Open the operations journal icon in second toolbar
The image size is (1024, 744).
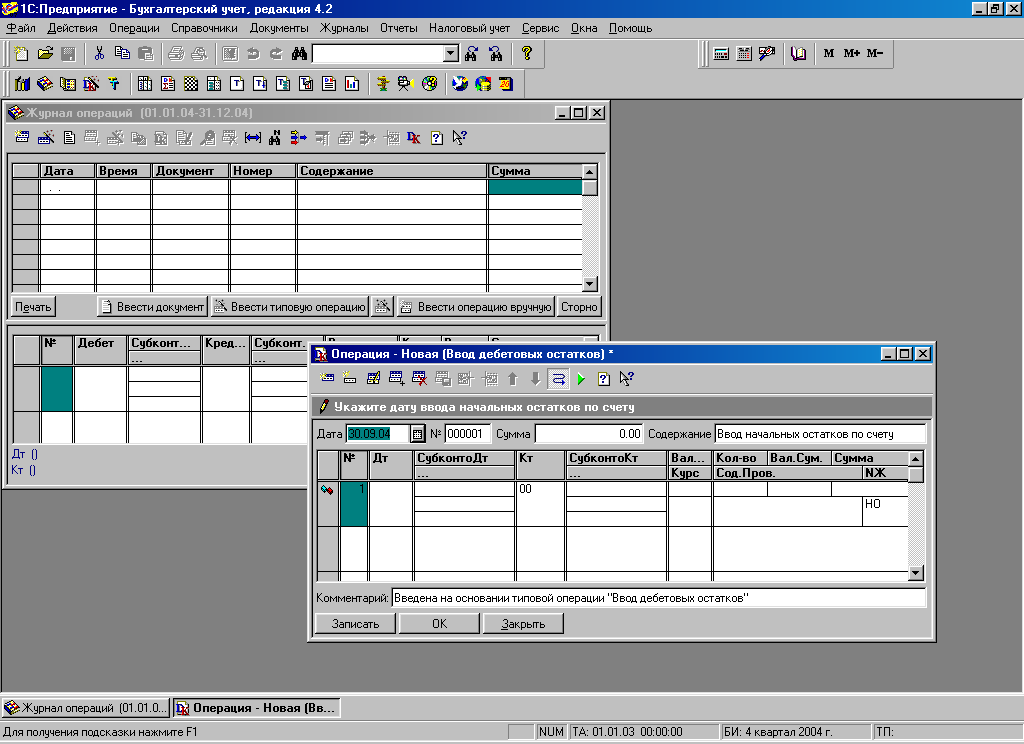[x=45, y=84]
